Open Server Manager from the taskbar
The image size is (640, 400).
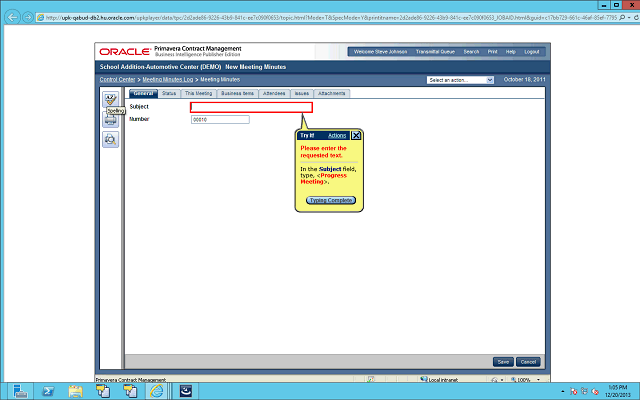[x=20, y=391]
